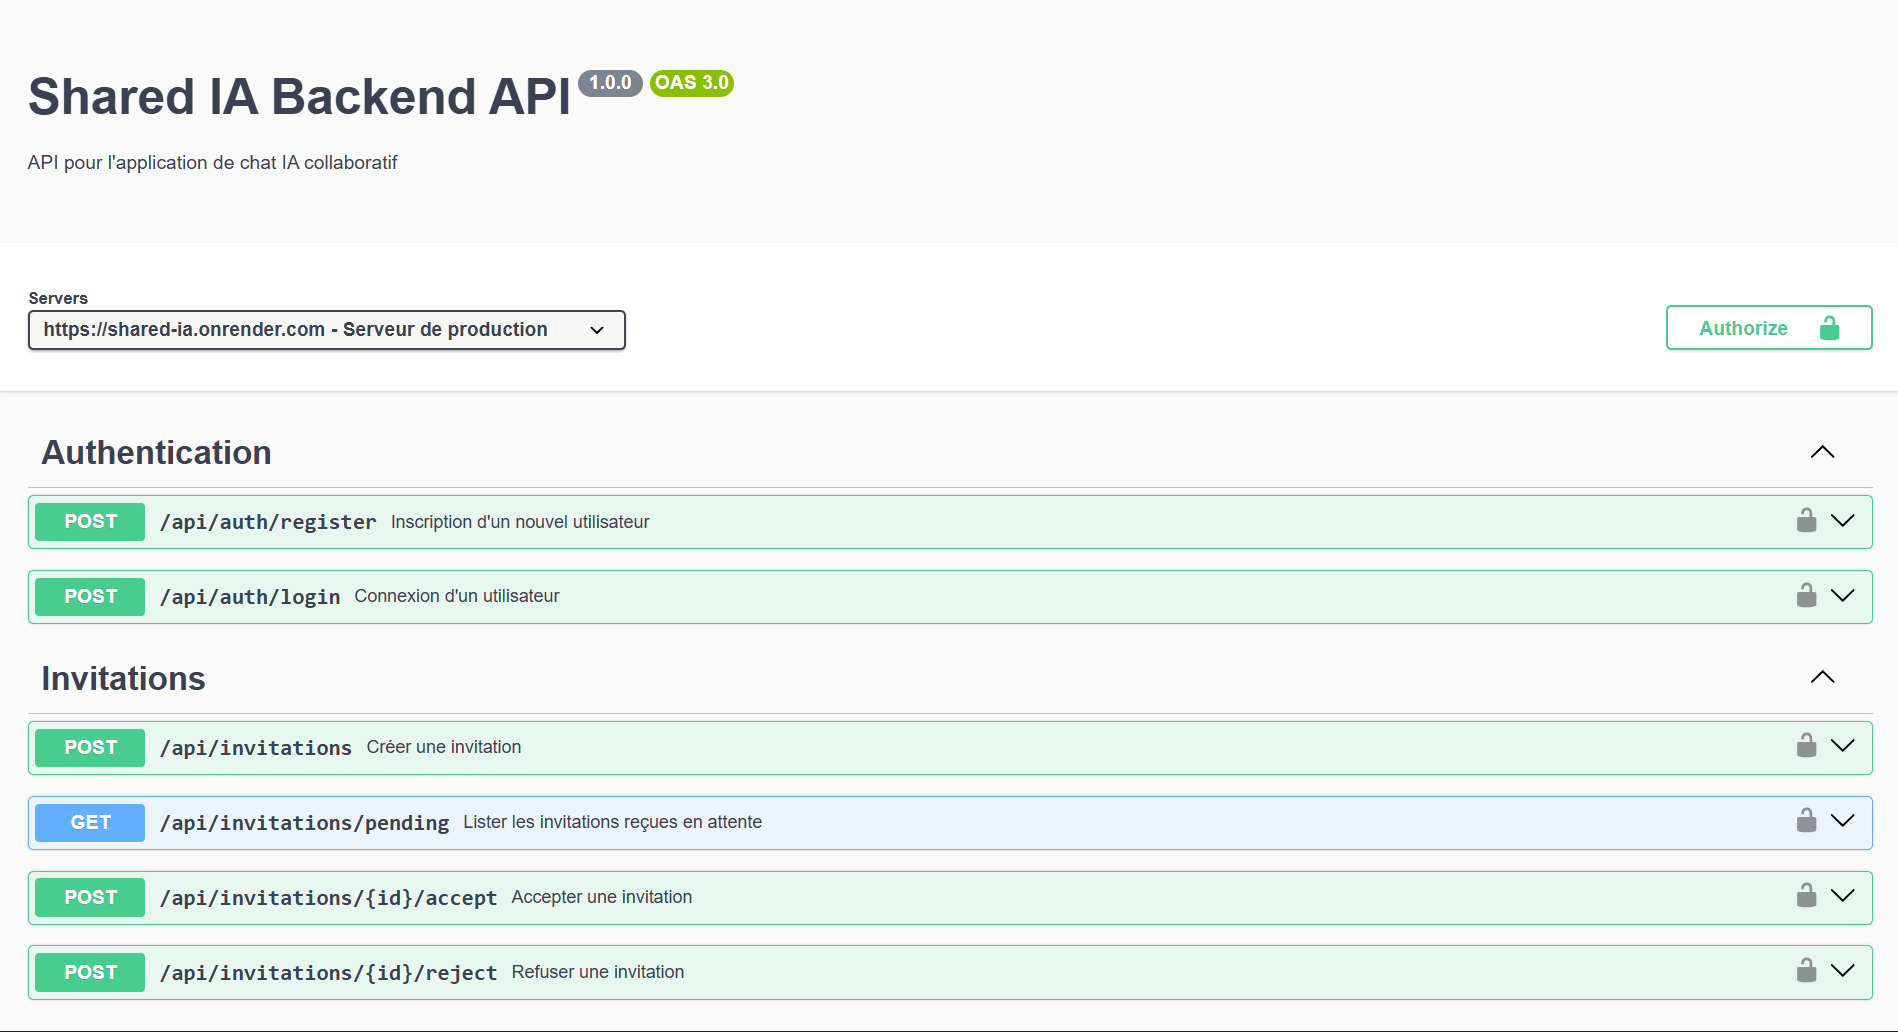Click the 1.0.0 version badge

click(x=610, y=83)
